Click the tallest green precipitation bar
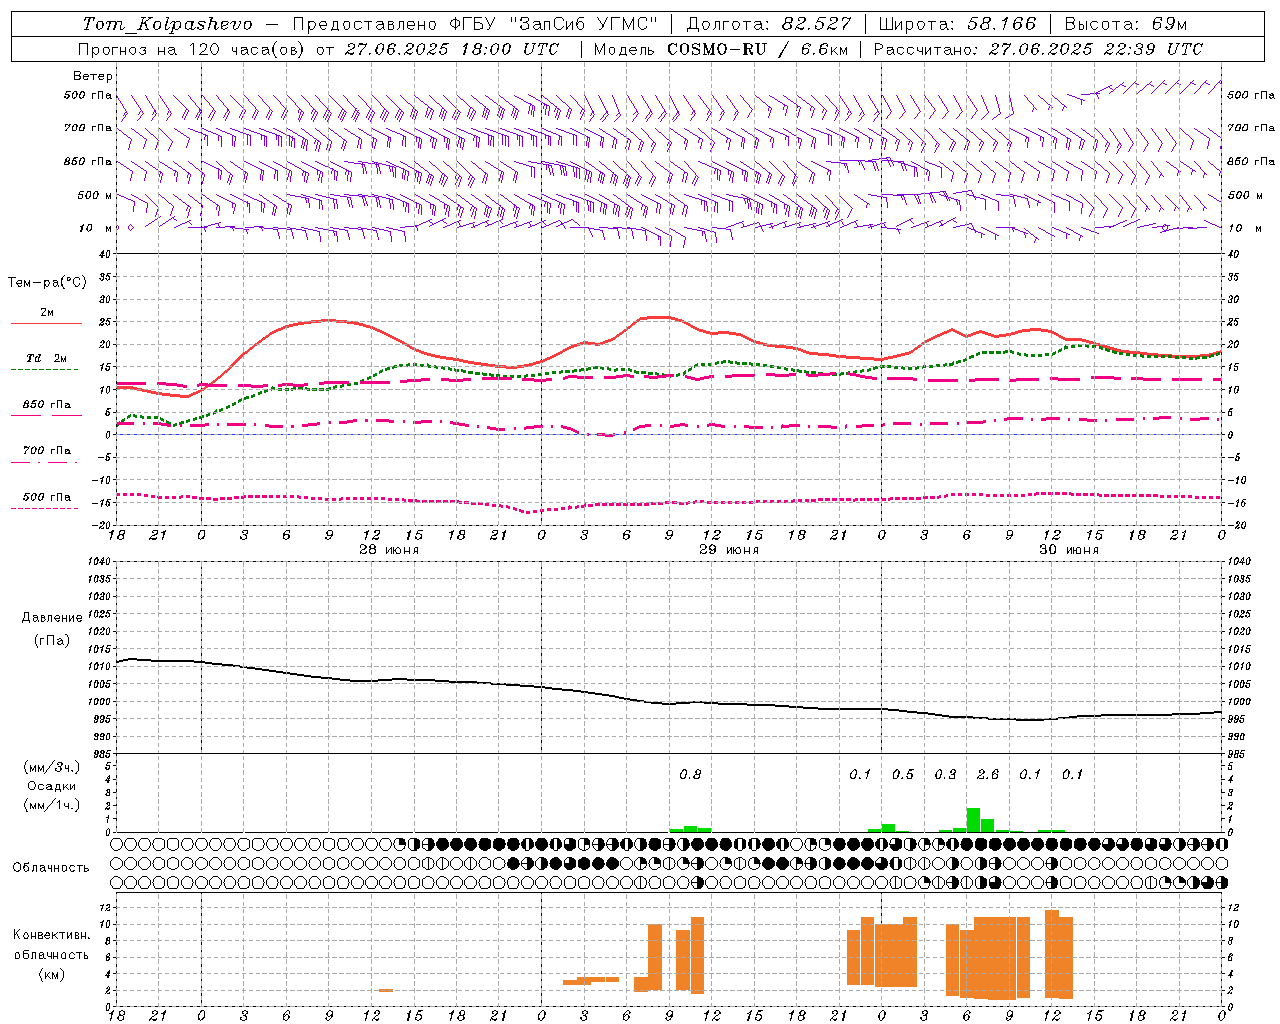The height and width of the screenshot is (1024, 1280). (973, 820)
